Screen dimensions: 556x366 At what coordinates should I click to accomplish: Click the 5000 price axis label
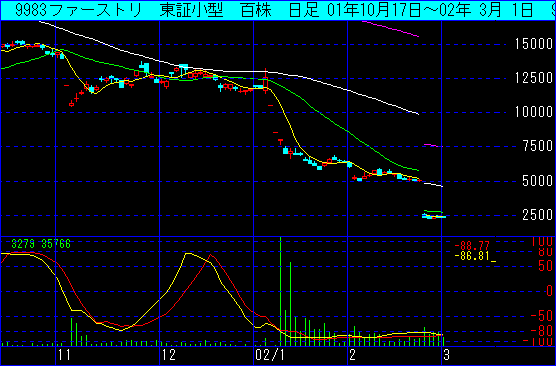(x=538, y=181)
